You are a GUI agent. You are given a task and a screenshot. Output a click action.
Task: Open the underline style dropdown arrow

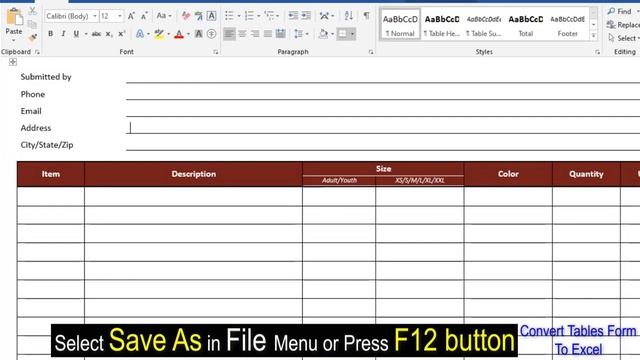point(86,34)
